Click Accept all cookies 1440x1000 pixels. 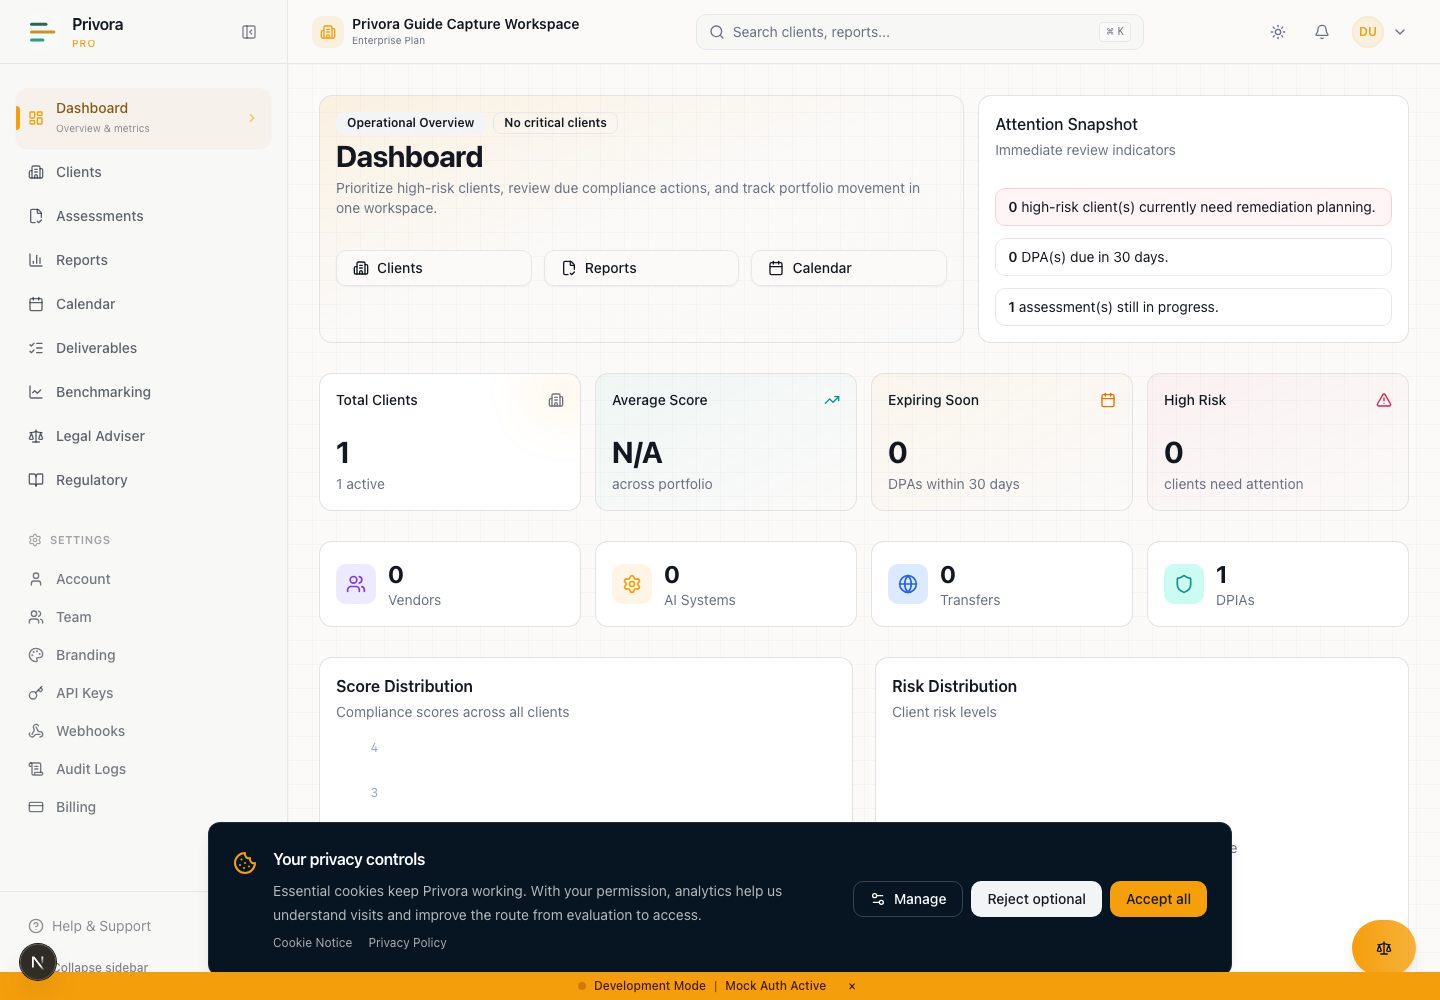(x=1158, y=899)
